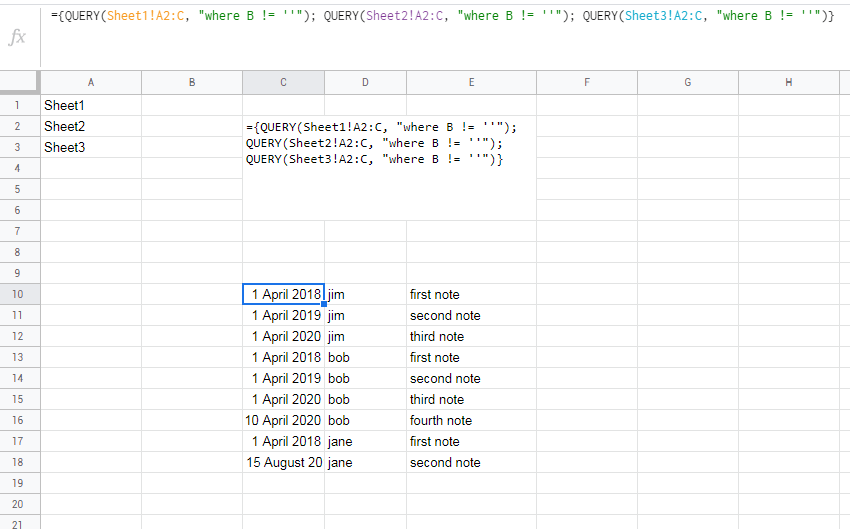Click date 1 April 2018 in row 13
The width and height of the screenshot is (850, 529).
tap(284, 357)
